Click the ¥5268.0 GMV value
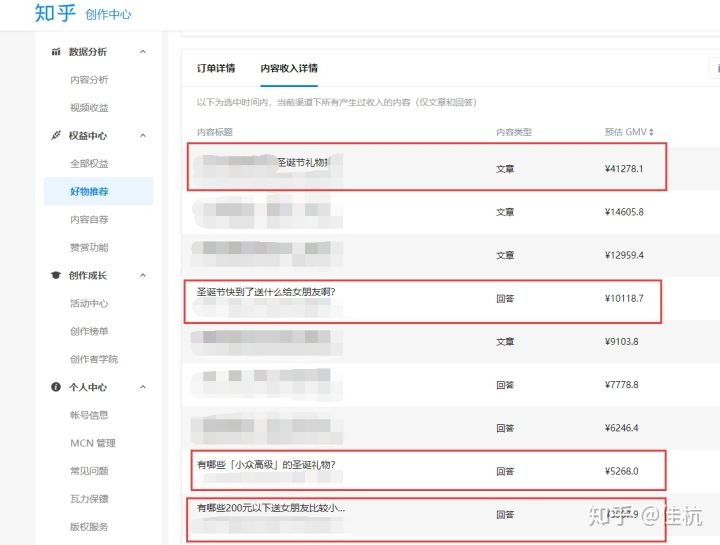This screenshot has width=720, height=545. 622,471
